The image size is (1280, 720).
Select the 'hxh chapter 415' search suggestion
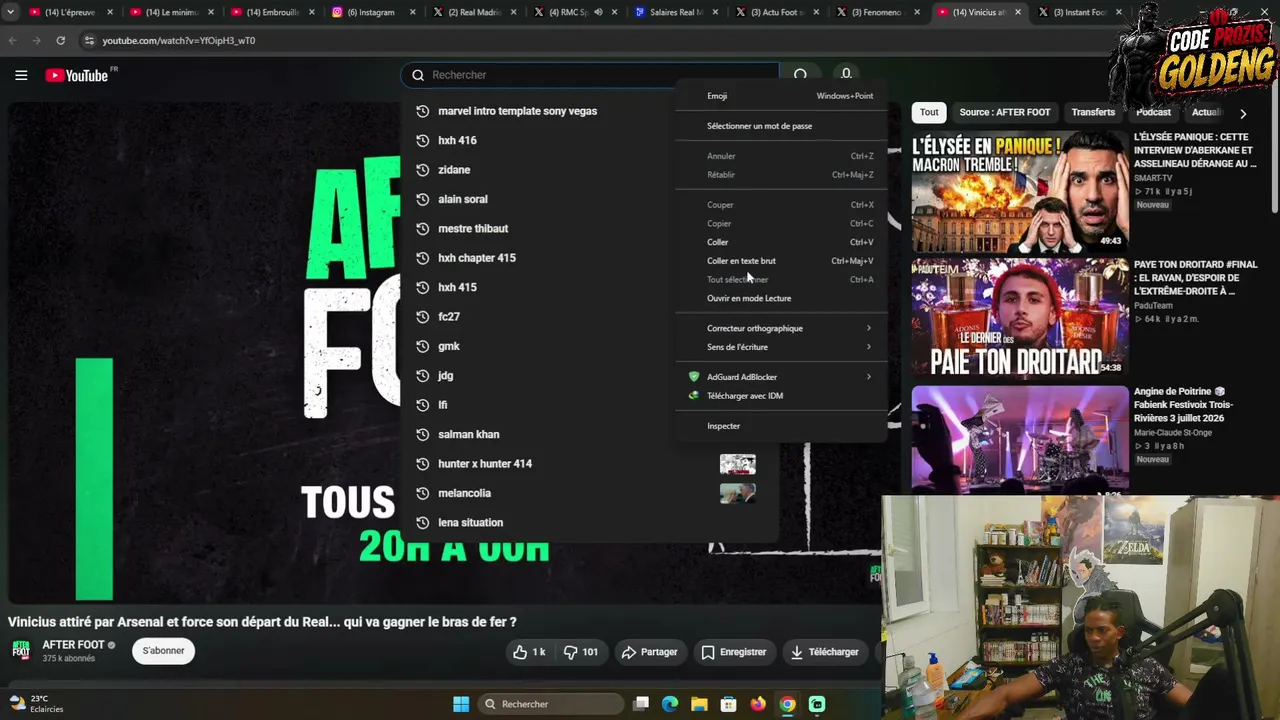pyautogui.click(x=590, y=258)
